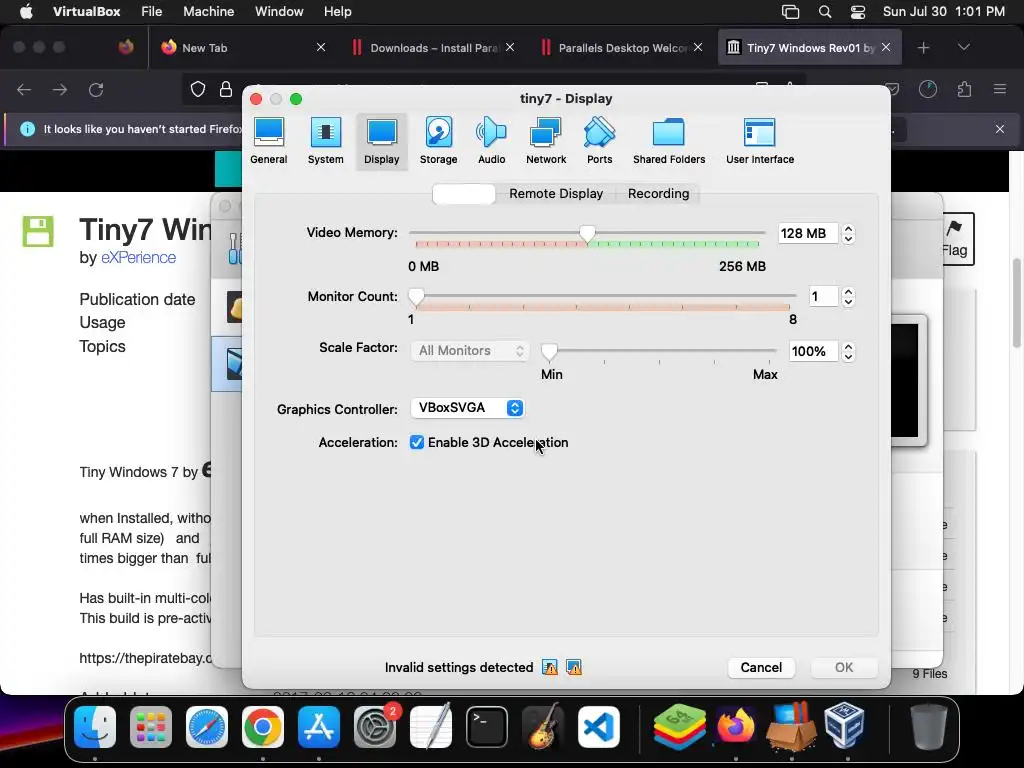Open the Machine menu in menu bar
The image size is (1024, 768).
tap(208, 12)
